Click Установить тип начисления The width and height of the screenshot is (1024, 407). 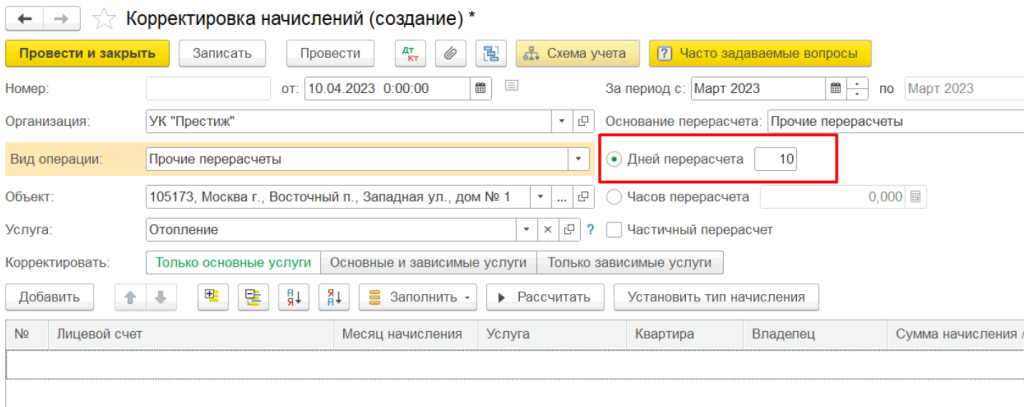point(716,297)
